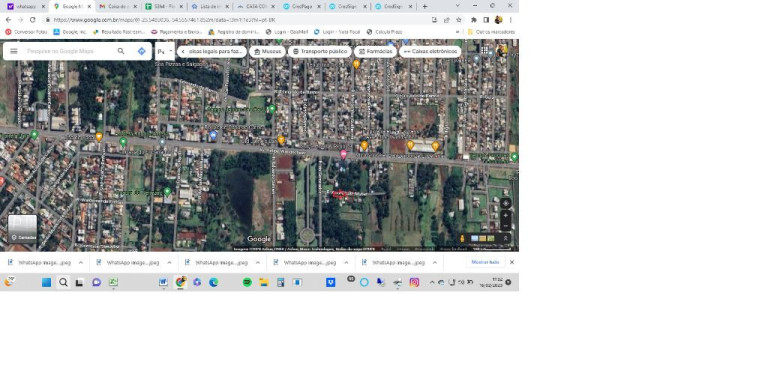The height and width of the screenshot is (388, 768).
Task: Open directions with the blue diamond icon
Action: pos(142,51)
